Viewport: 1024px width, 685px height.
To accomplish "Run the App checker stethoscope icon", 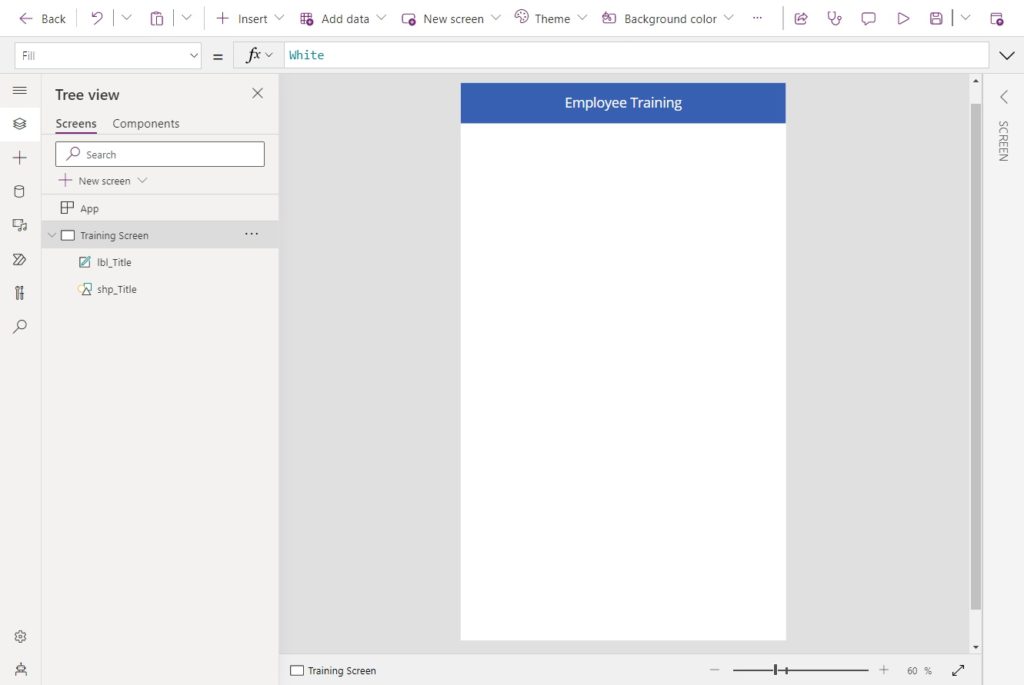I will pos(834,18).
